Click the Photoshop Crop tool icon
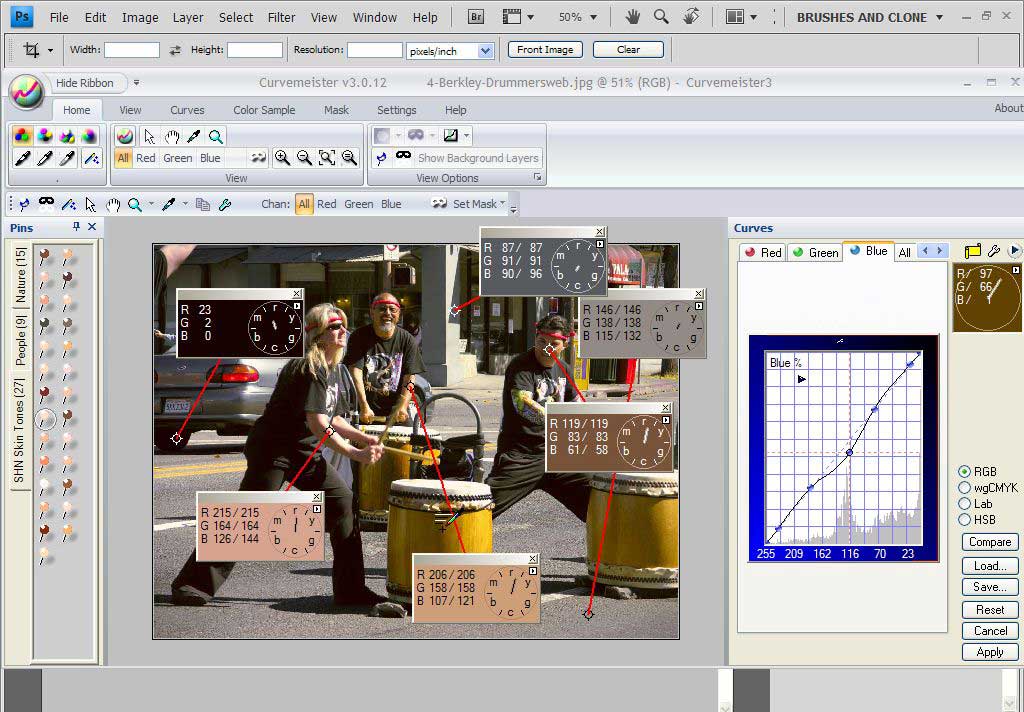This screenshot has width=1024, height=712. (31, 50)
